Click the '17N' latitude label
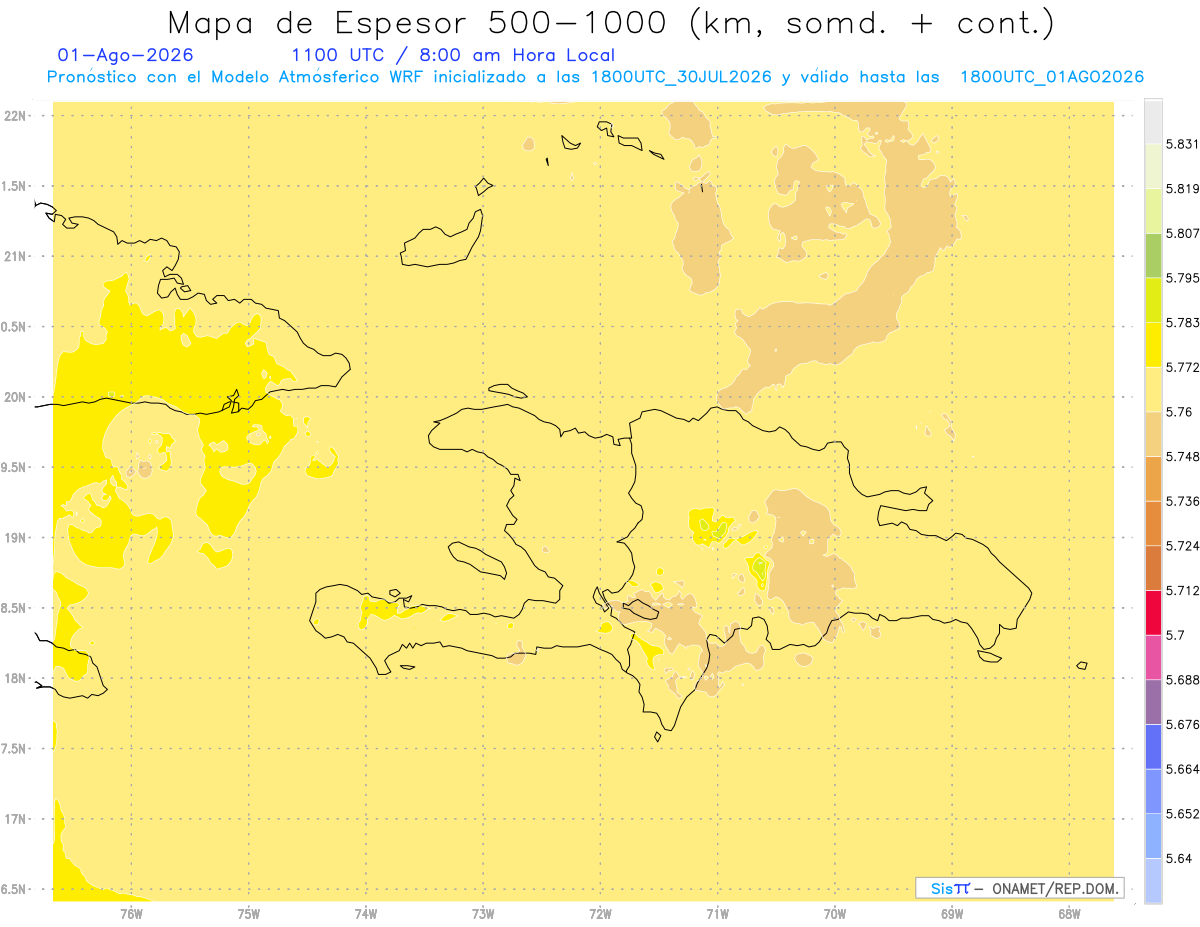1200x927 pixels. pyautogui.click(x=15, y=819)
